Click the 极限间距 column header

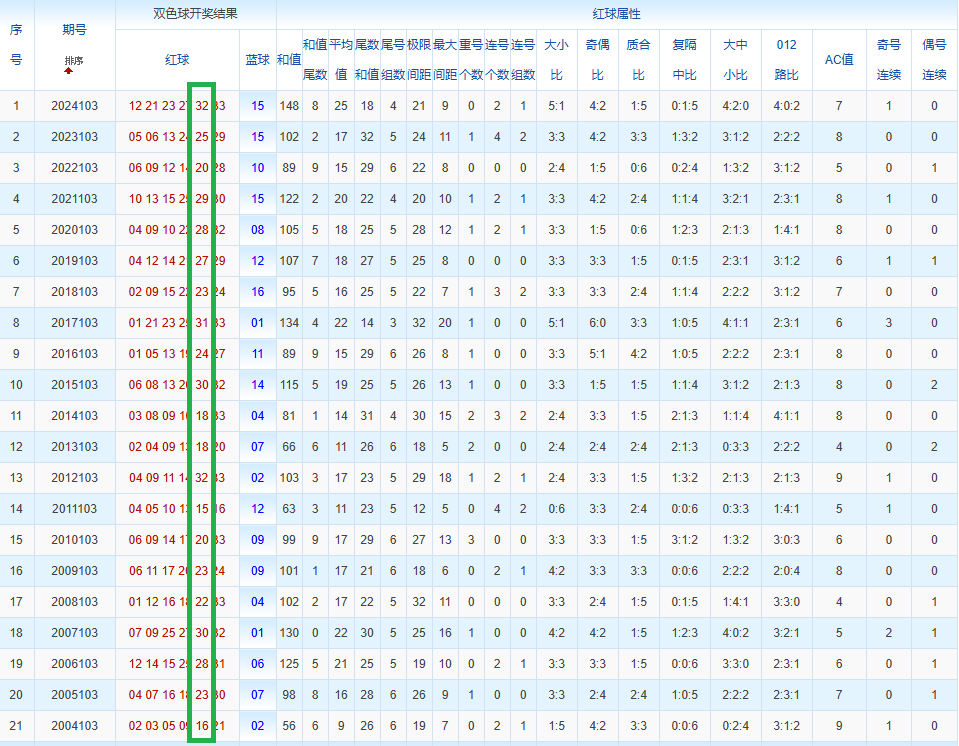pos(419,59)
